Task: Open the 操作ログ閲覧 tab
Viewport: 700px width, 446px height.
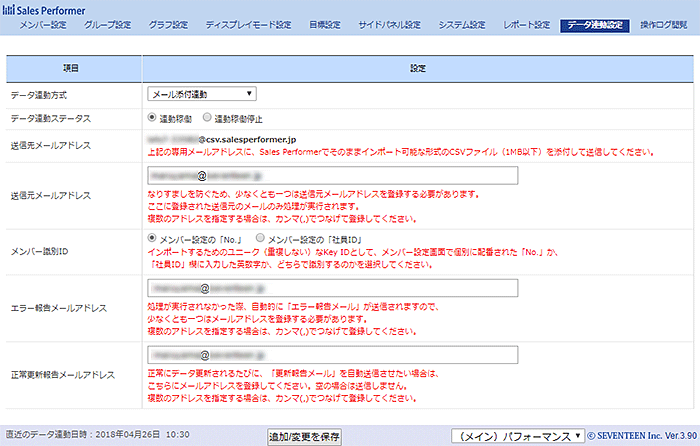Action: pos(664,25)
